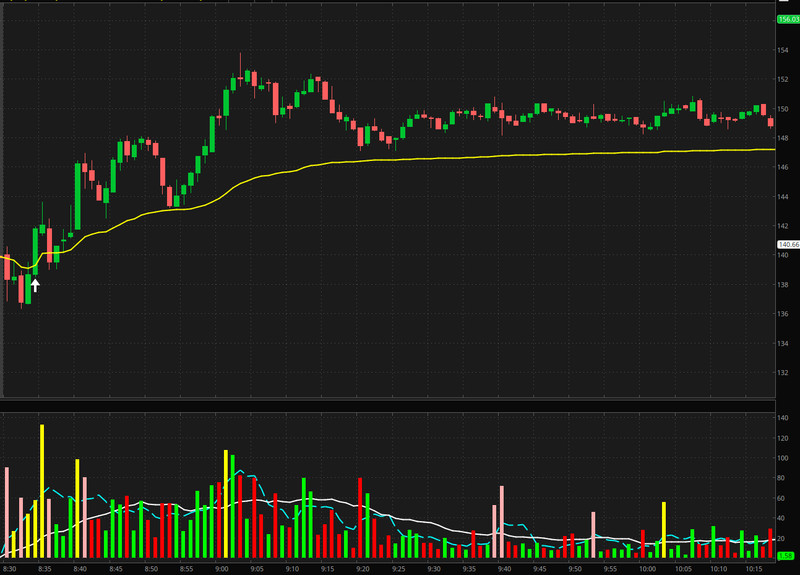Viewport: 800px width, 575px height.
Task: Click the 100 volume axis label
Action: pyautogui.click(x=783, y=458)
